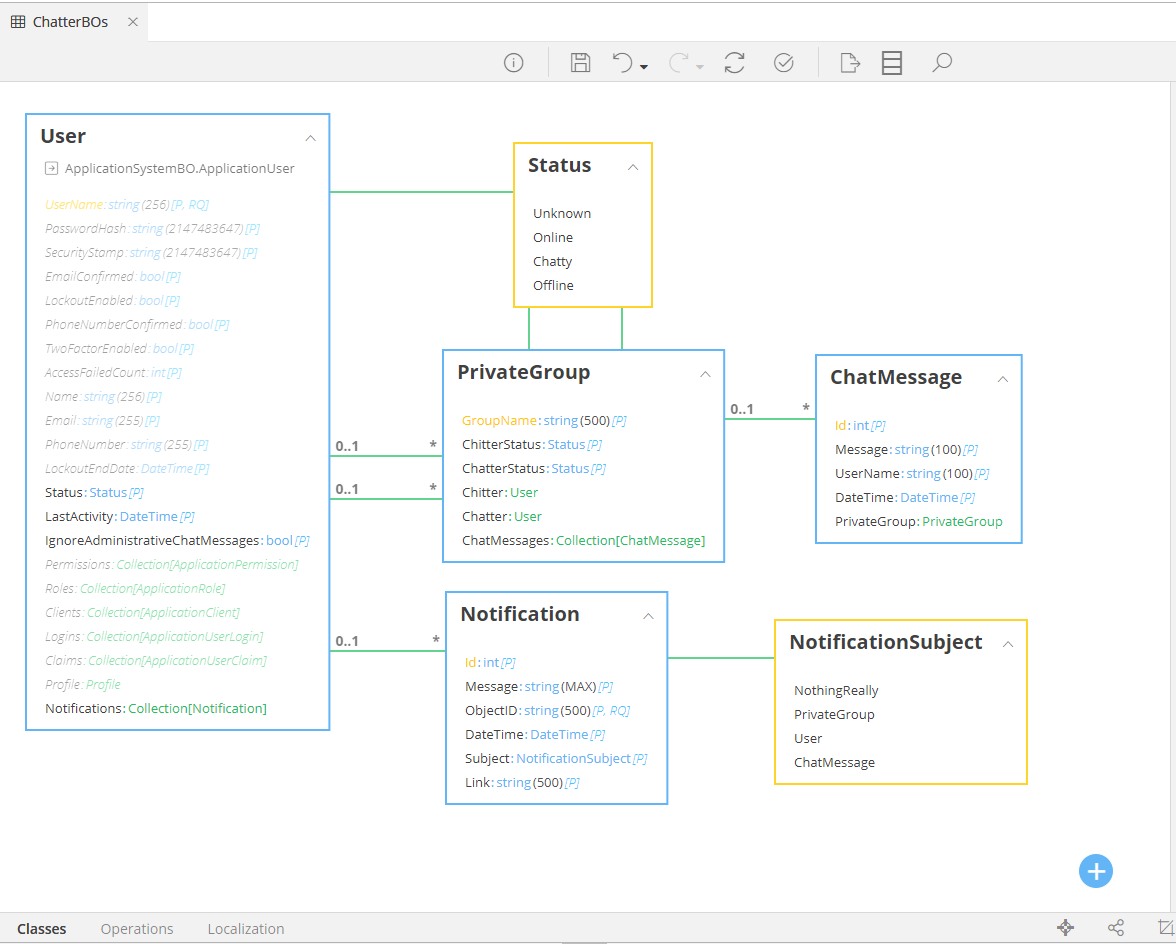This screenshot has width=1176, height=944.
Task: Click the export document icon
Action: [x=850, y=63]
